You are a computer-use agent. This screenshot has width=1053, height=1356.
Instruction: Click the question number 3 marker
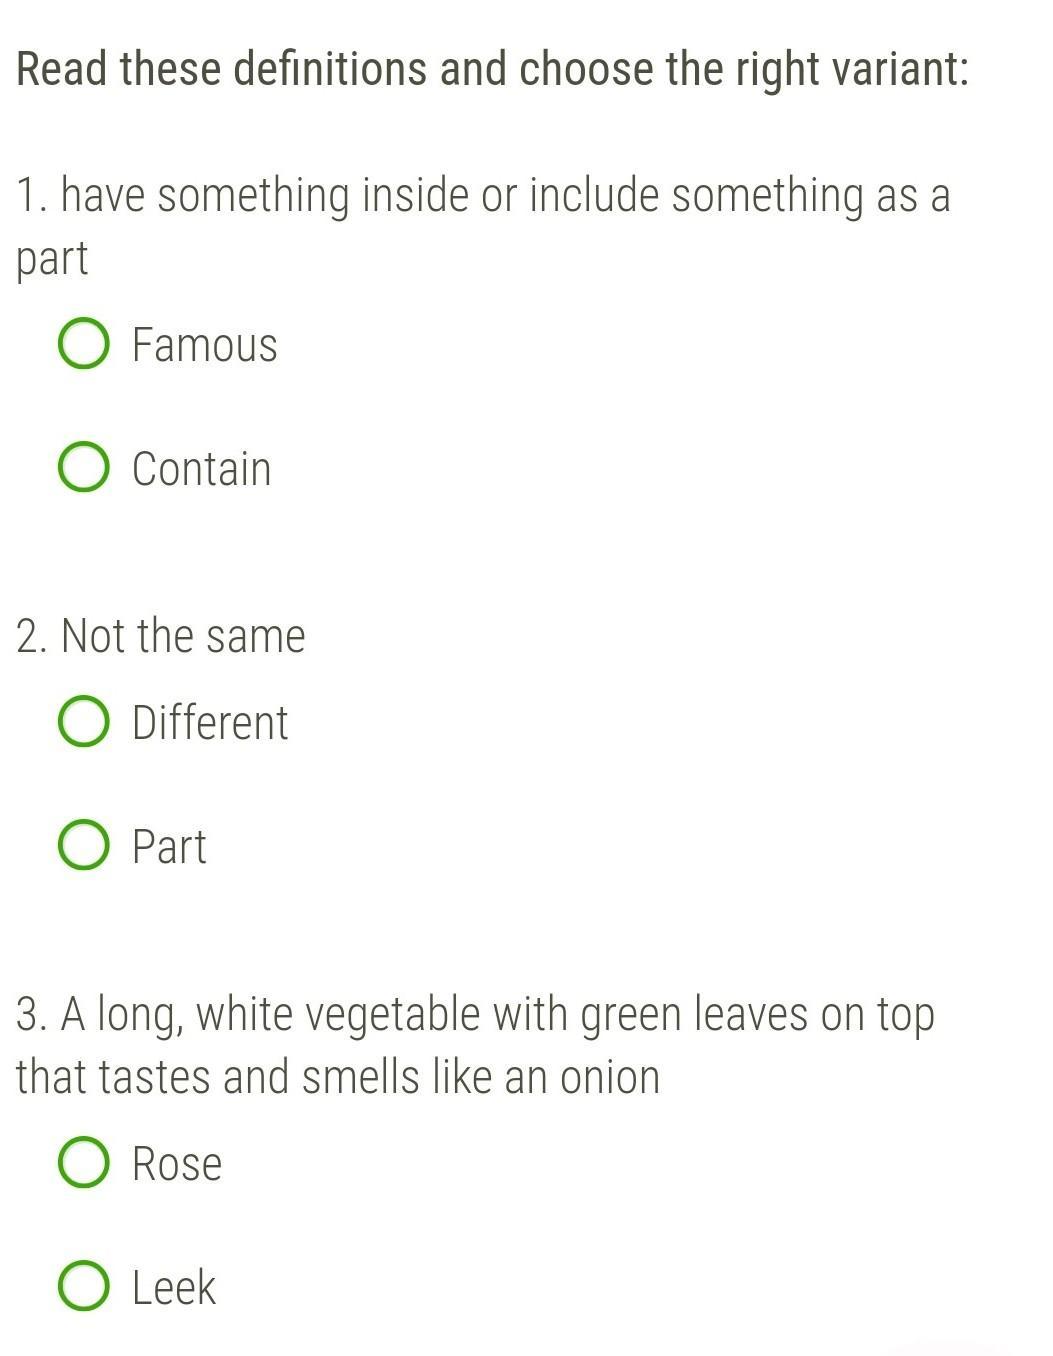coord(31,1015)
